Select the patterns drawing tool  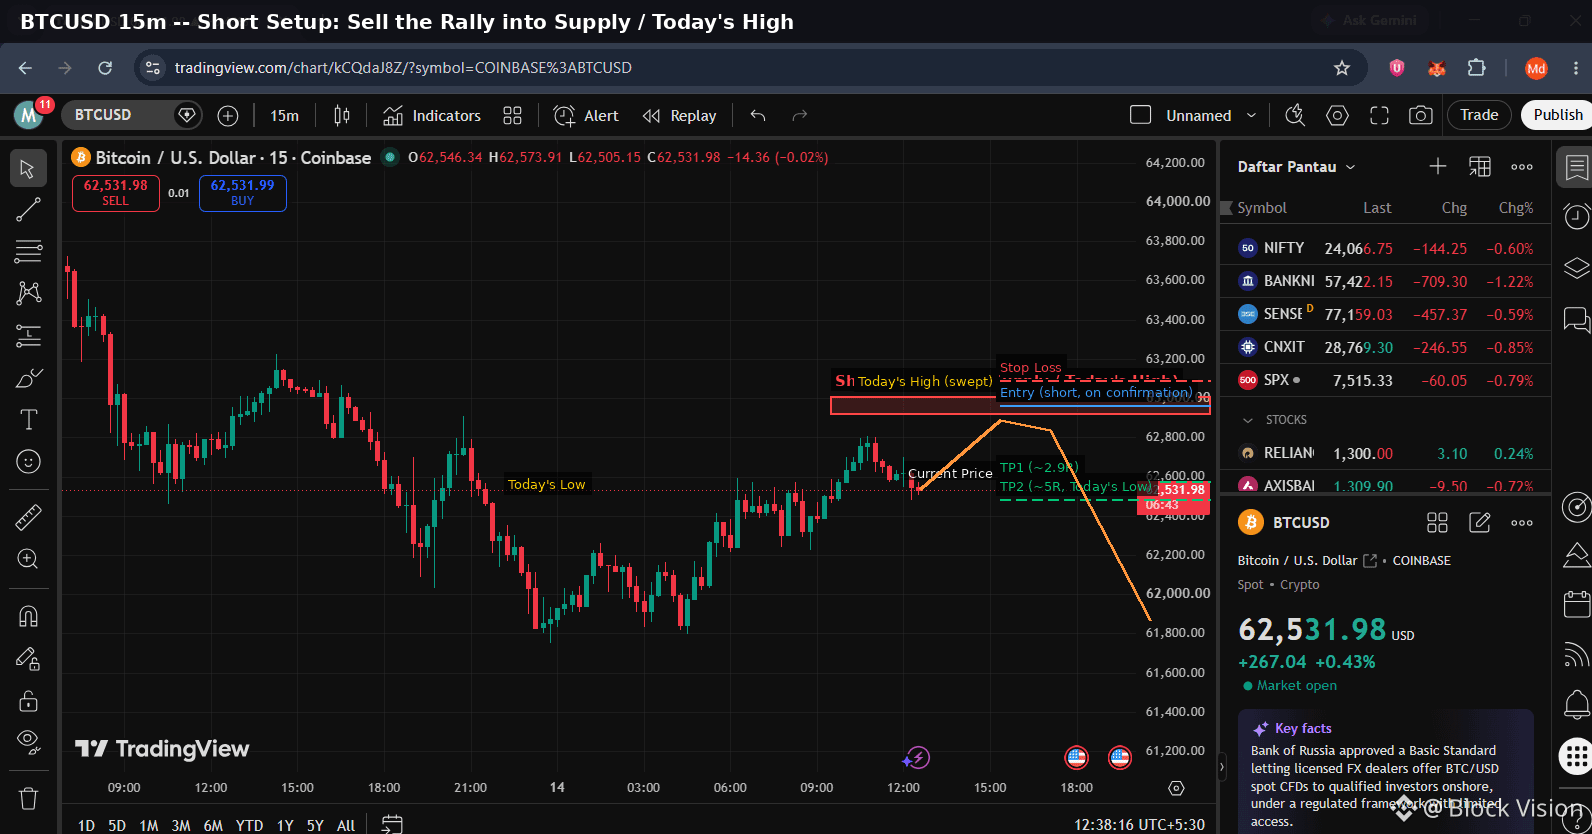[x=28, y=293]
